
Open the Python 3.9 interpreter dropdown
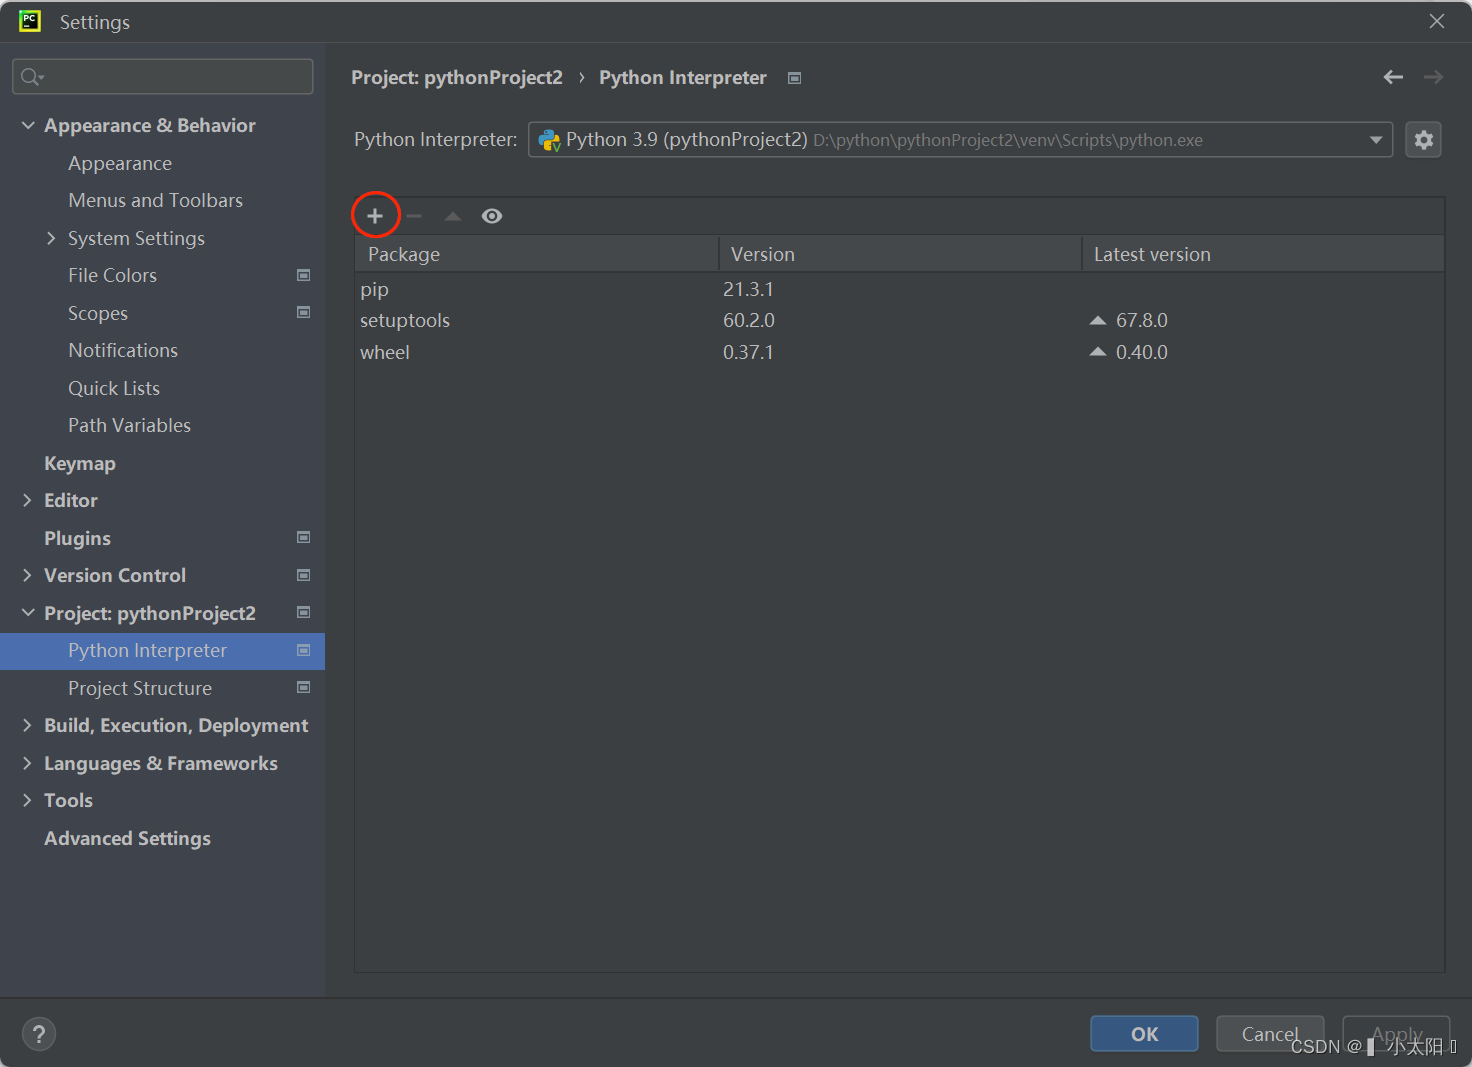click(x=1377, y=139)
